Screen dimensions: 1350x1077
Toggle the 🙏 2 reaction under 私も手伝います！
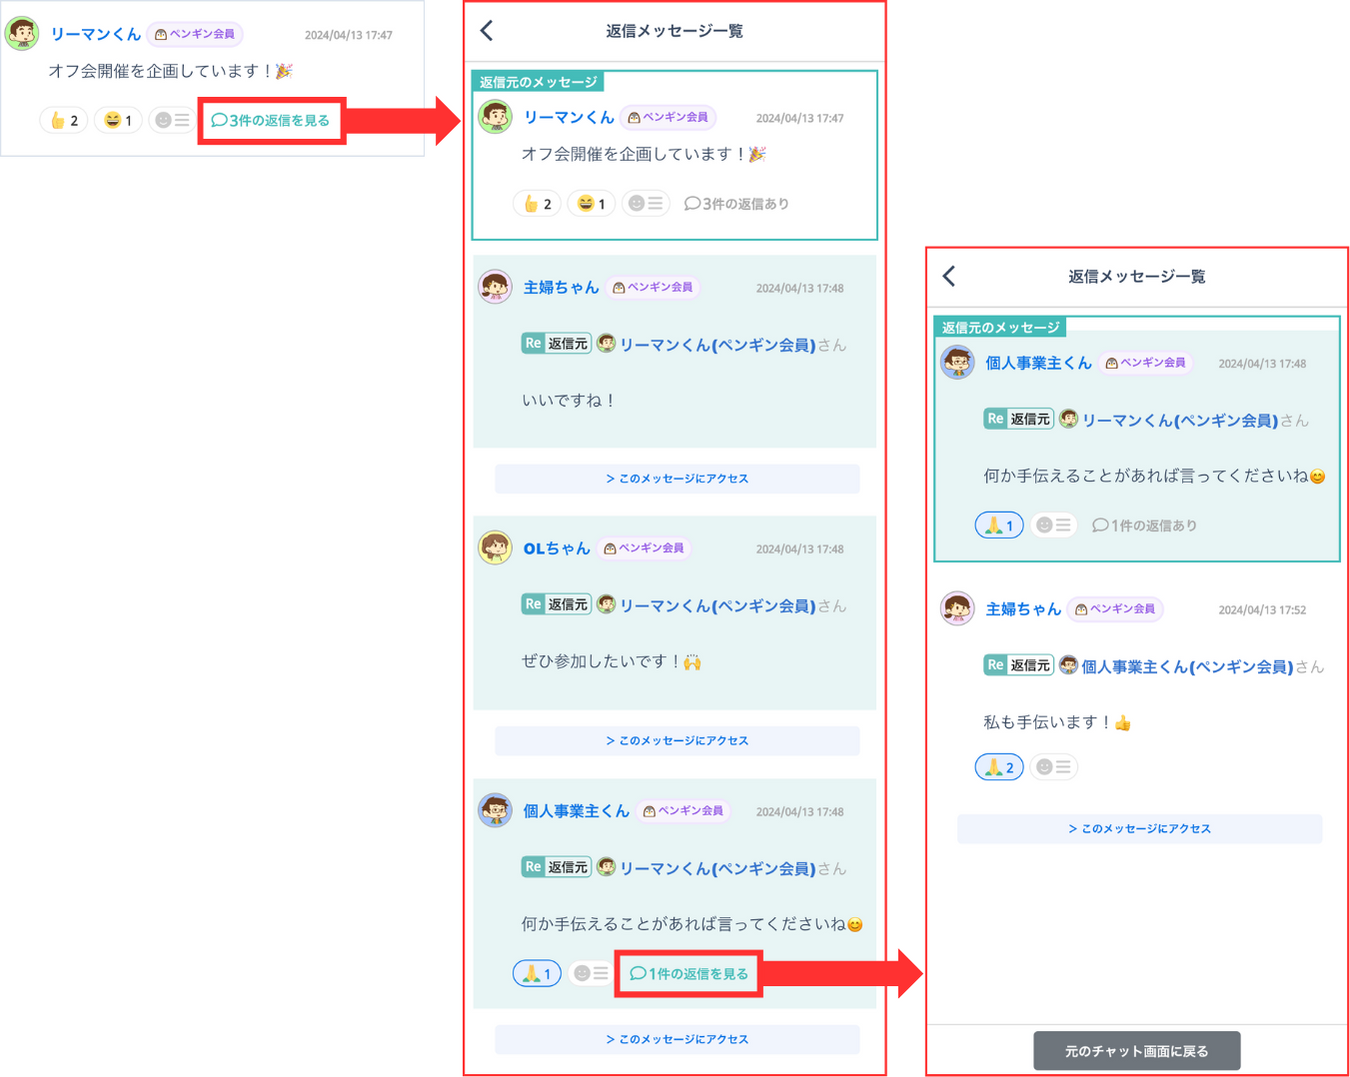[999, 767]
